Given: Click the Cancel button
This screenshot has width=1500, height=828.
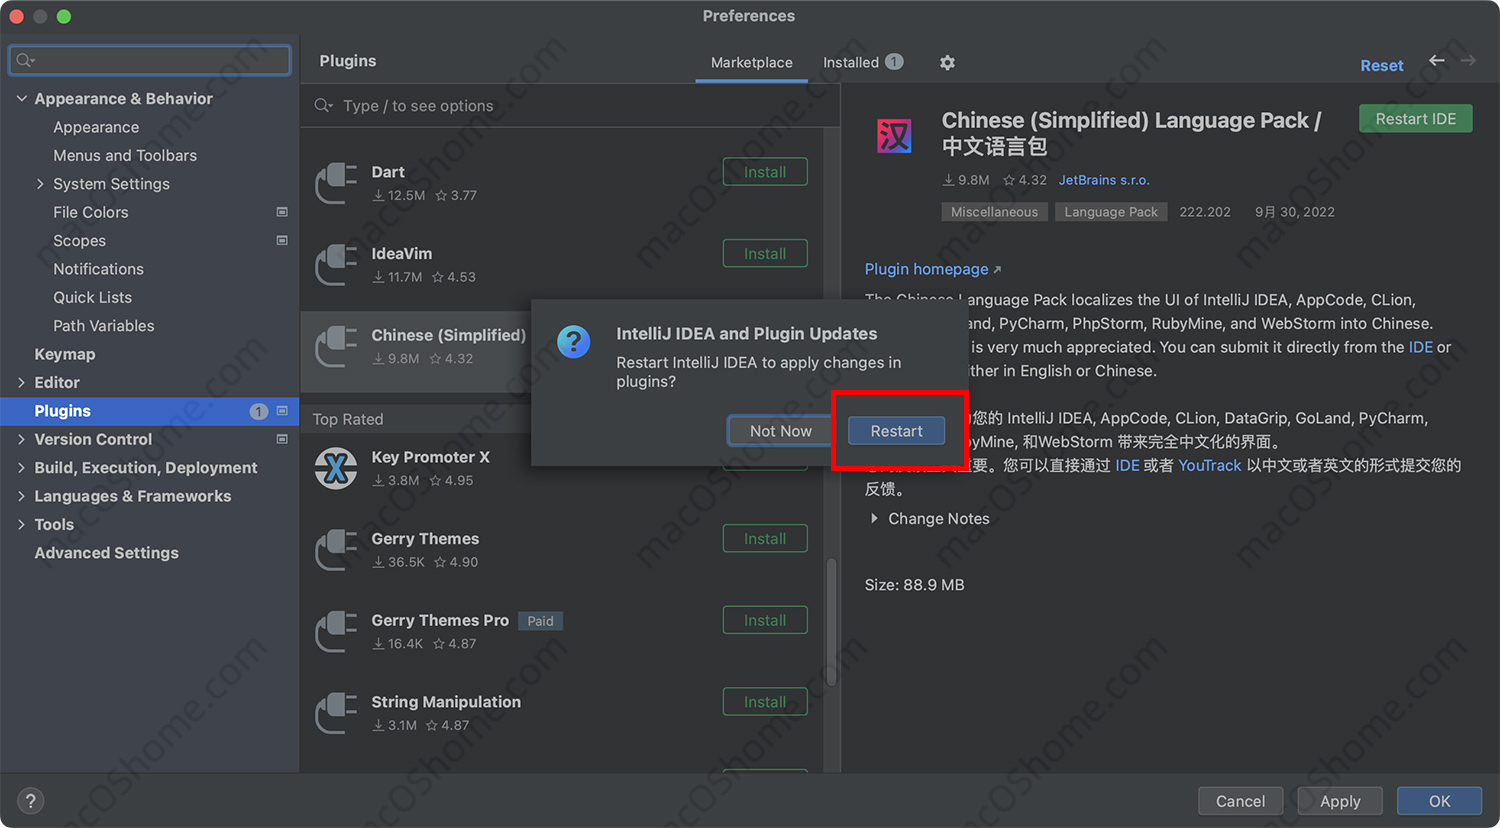Looking at the screenshot, I should pos(1240,801).
